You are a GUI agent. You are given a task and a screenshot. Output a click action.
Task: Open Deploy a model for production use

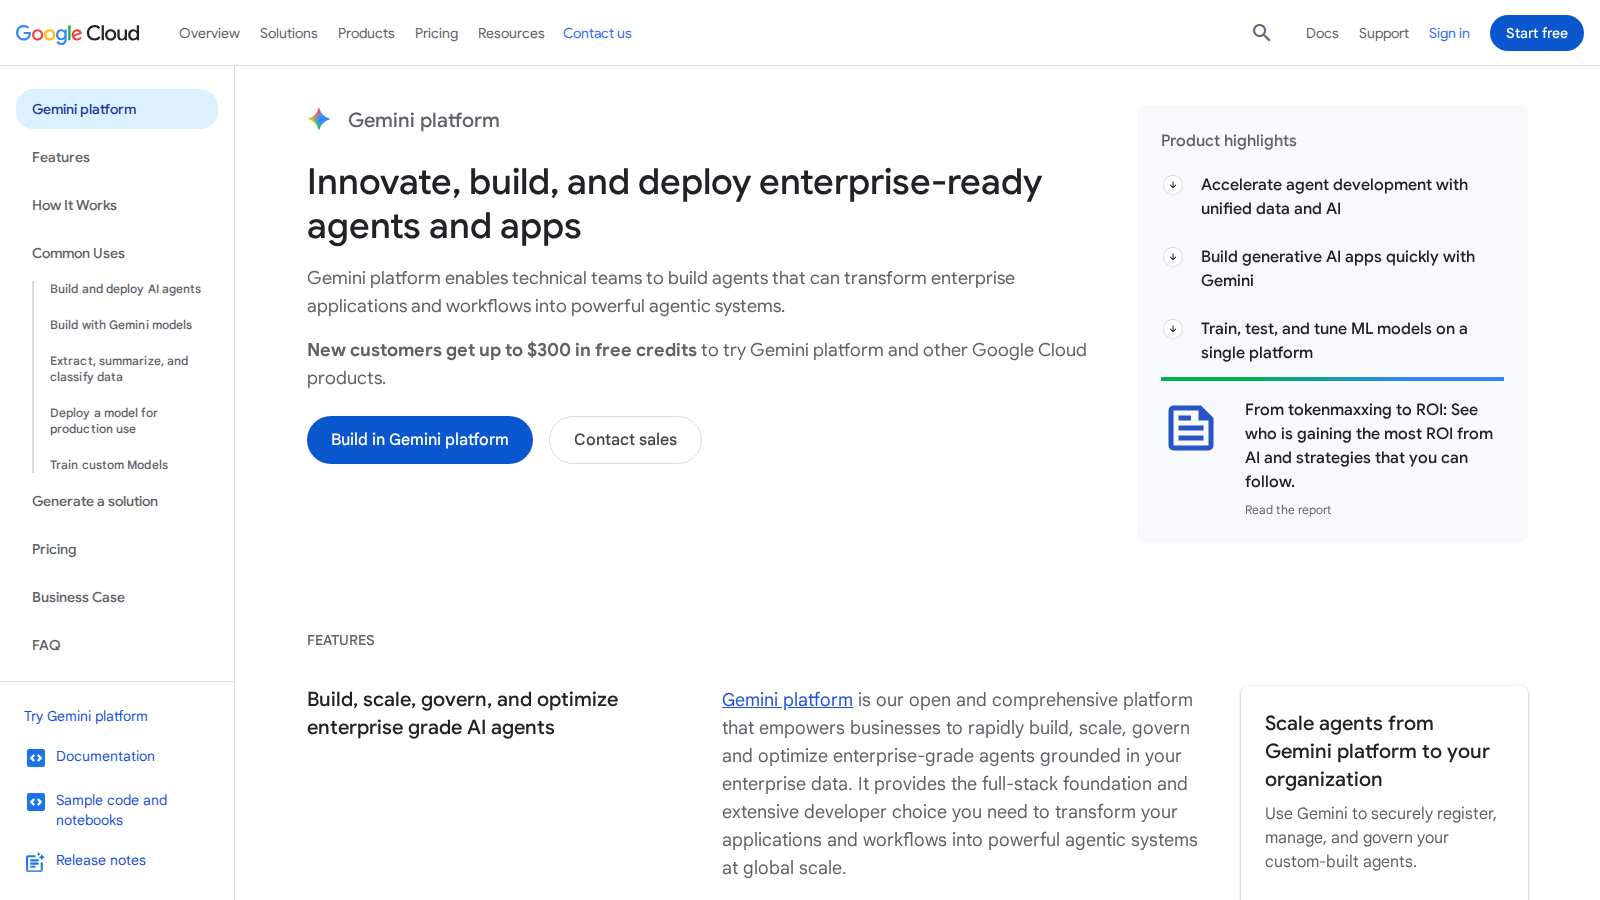(104, 421)
